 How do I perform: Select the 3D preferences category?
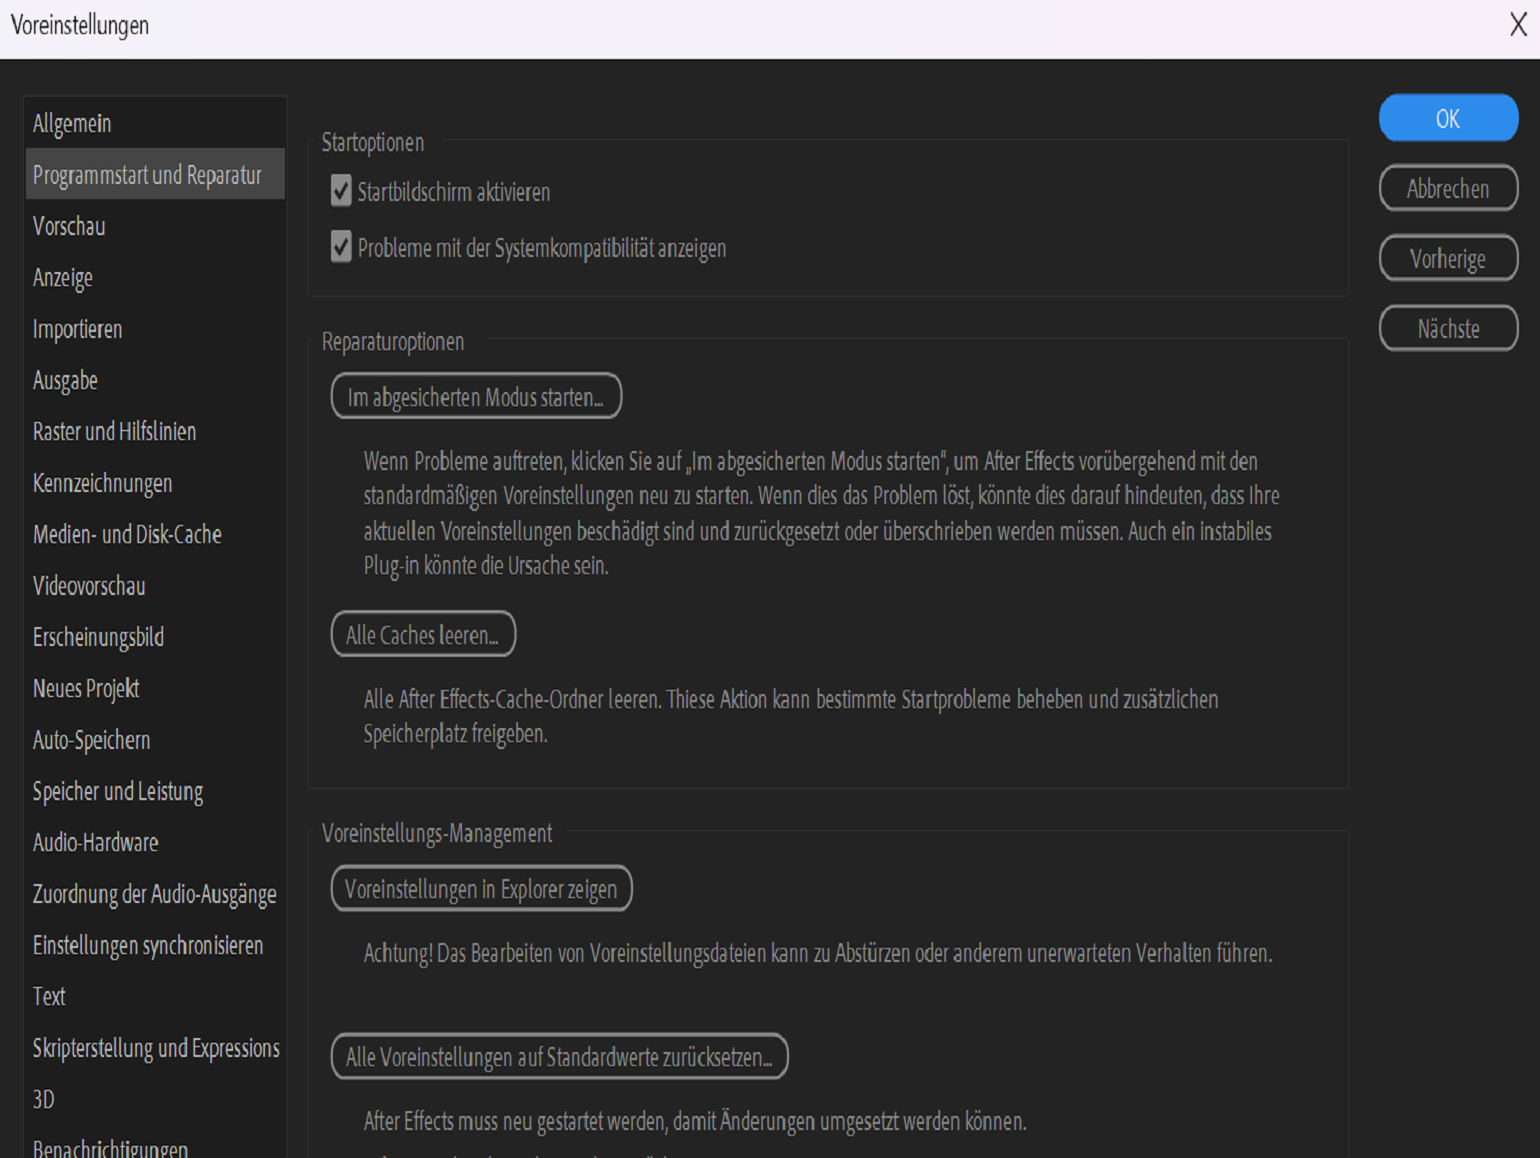tap(155, 1100)
